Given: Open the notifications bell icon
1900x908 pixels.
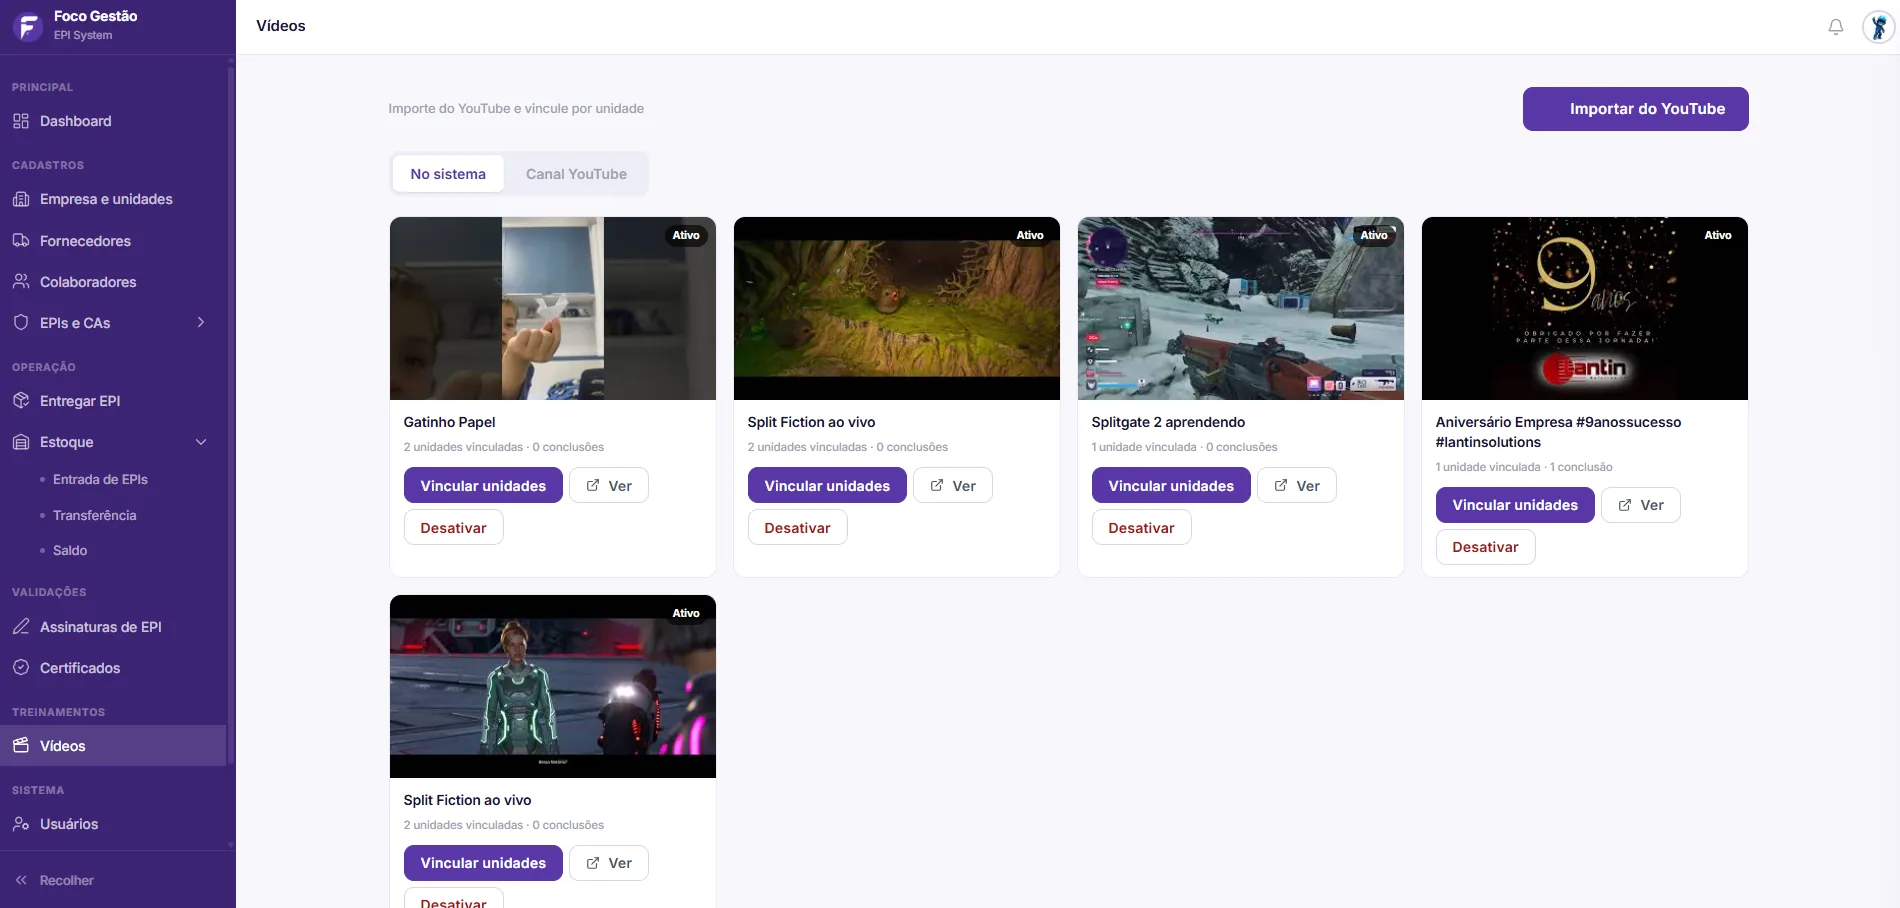Looking at the screenshot, I should click(1836, 27).
